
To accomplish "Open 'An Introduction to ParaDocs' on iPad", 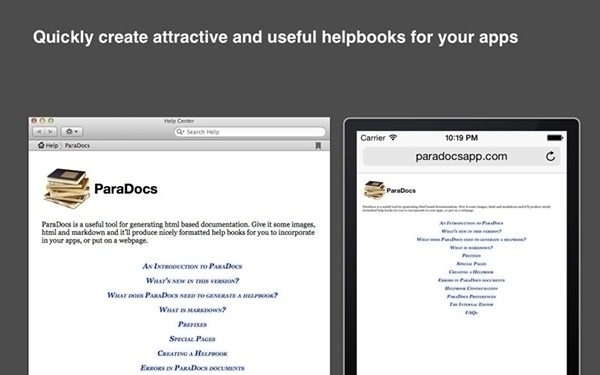I will [x=471, y=223].
